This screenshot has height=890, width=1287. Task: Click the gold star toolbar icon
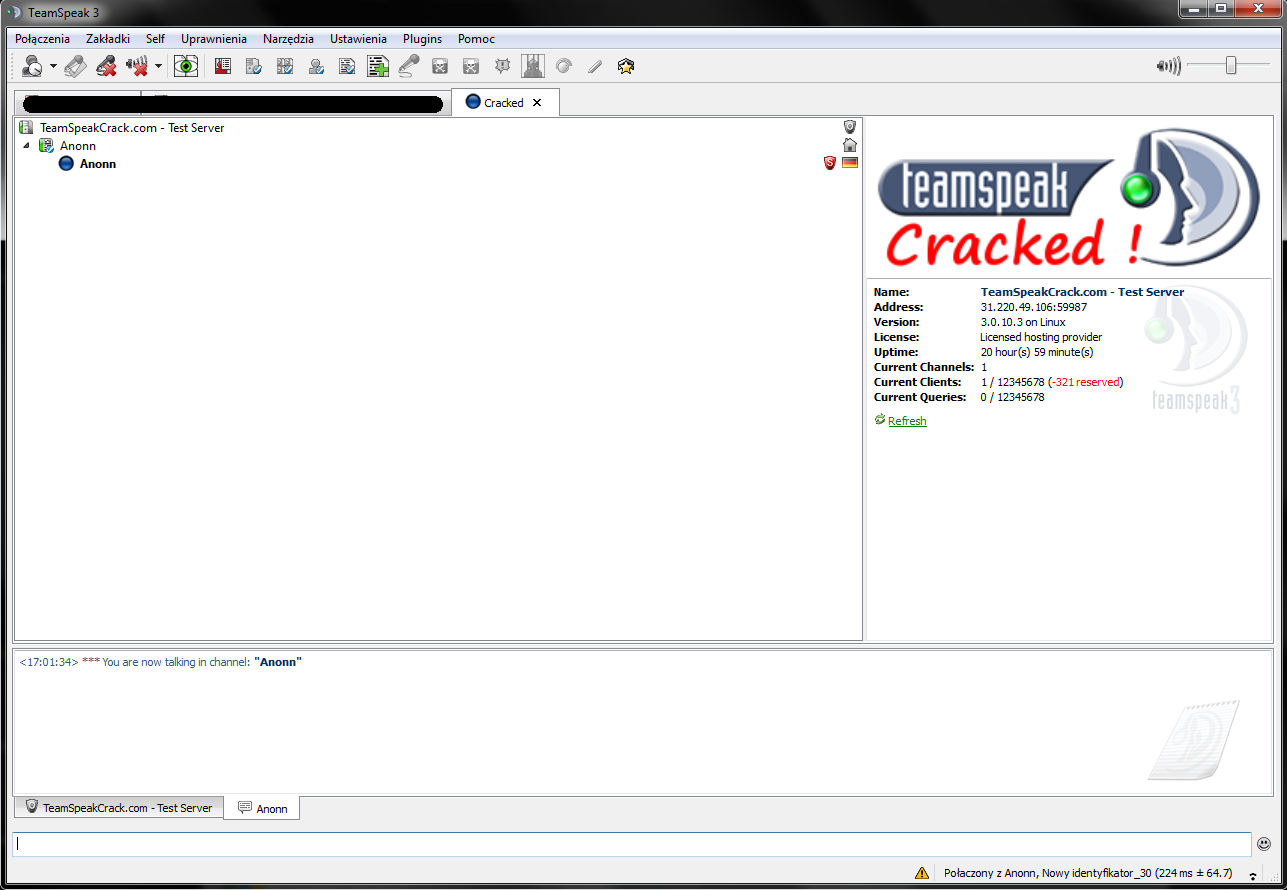pyautogui.click(x=626, y=66)
